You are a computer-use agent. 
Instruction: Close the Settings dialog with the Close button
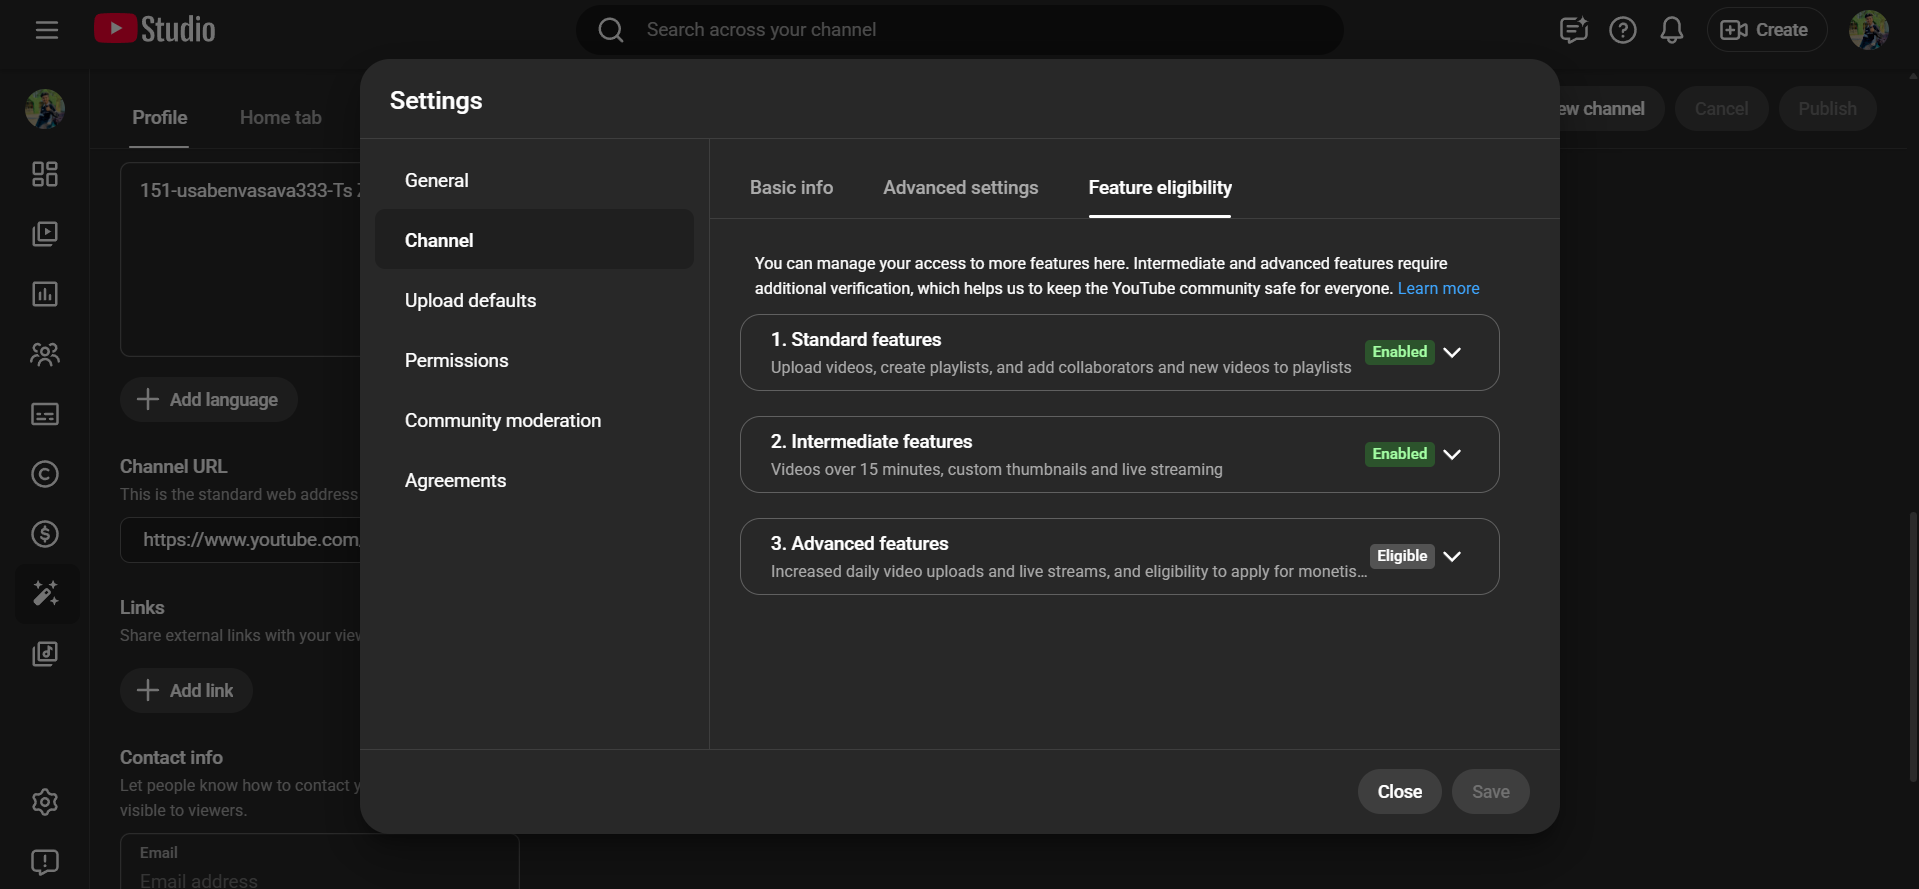1399,792
